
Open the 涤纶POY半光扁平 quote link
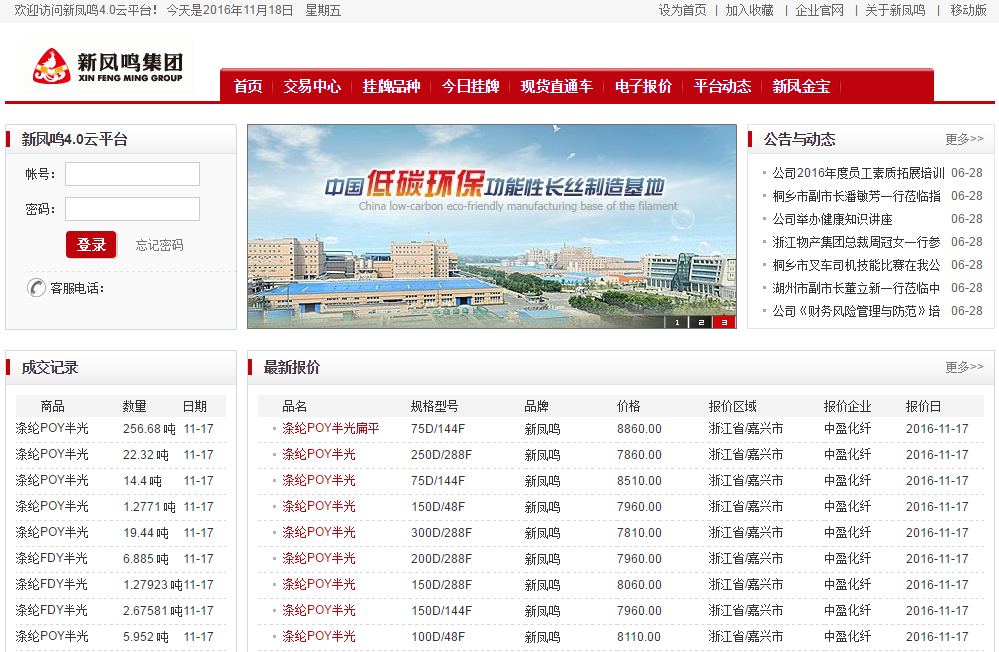click(331, 428)
